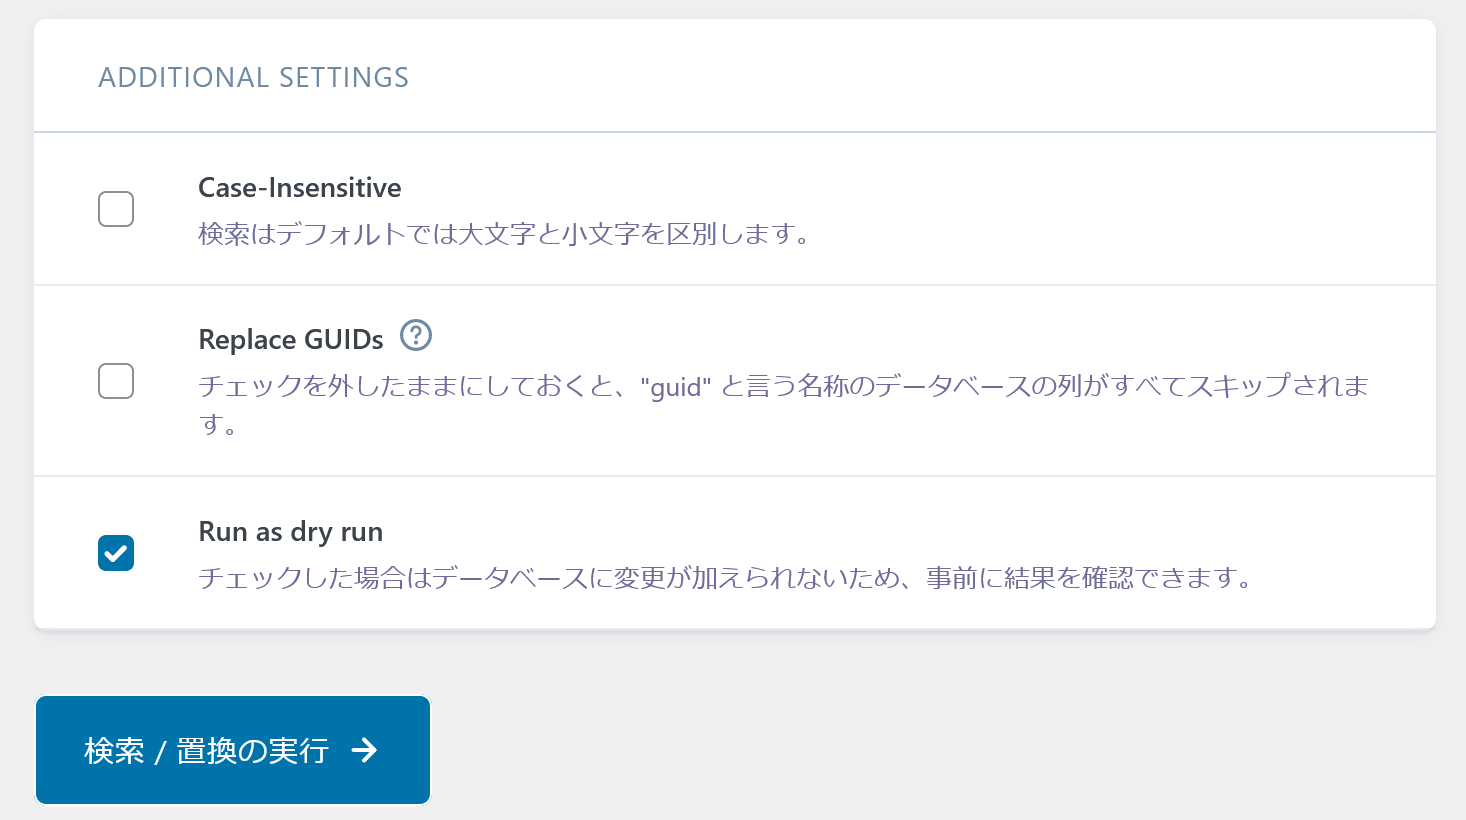Click the Case-Insensitive label text

click(299, 188)
